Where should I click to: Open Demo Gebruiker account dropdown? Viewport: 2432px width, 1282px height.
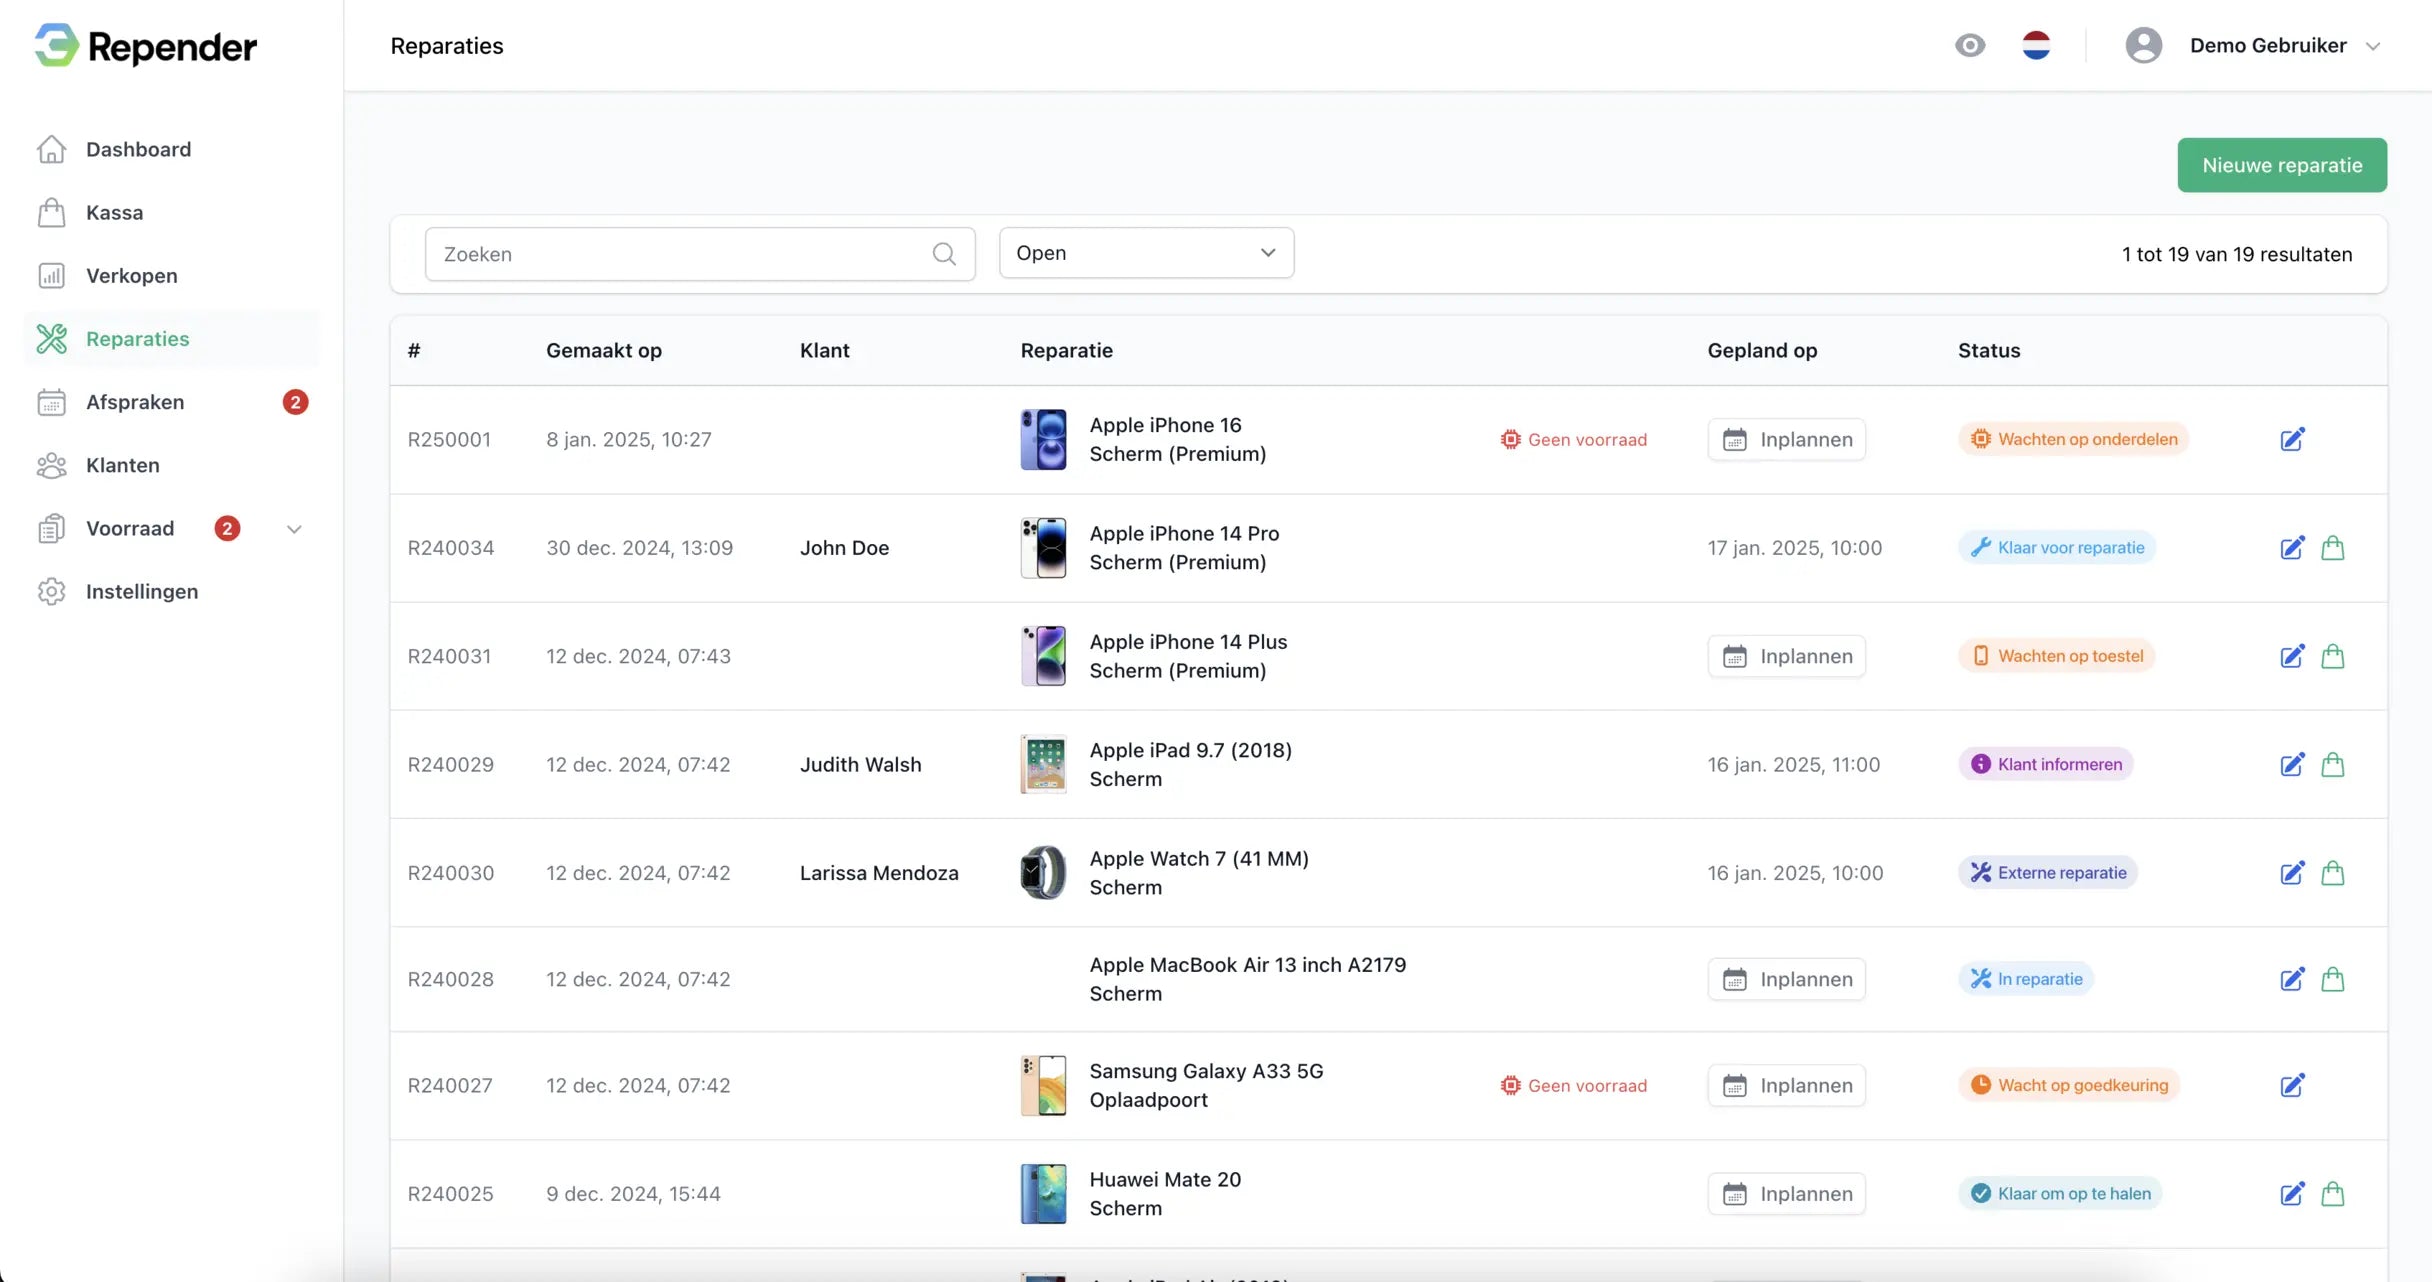[2267, 45]
